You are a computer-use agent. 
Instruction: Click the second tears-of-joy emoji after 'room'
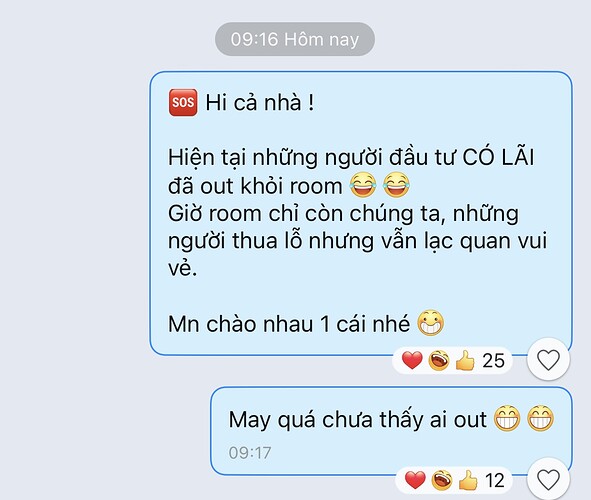(396, 185)
